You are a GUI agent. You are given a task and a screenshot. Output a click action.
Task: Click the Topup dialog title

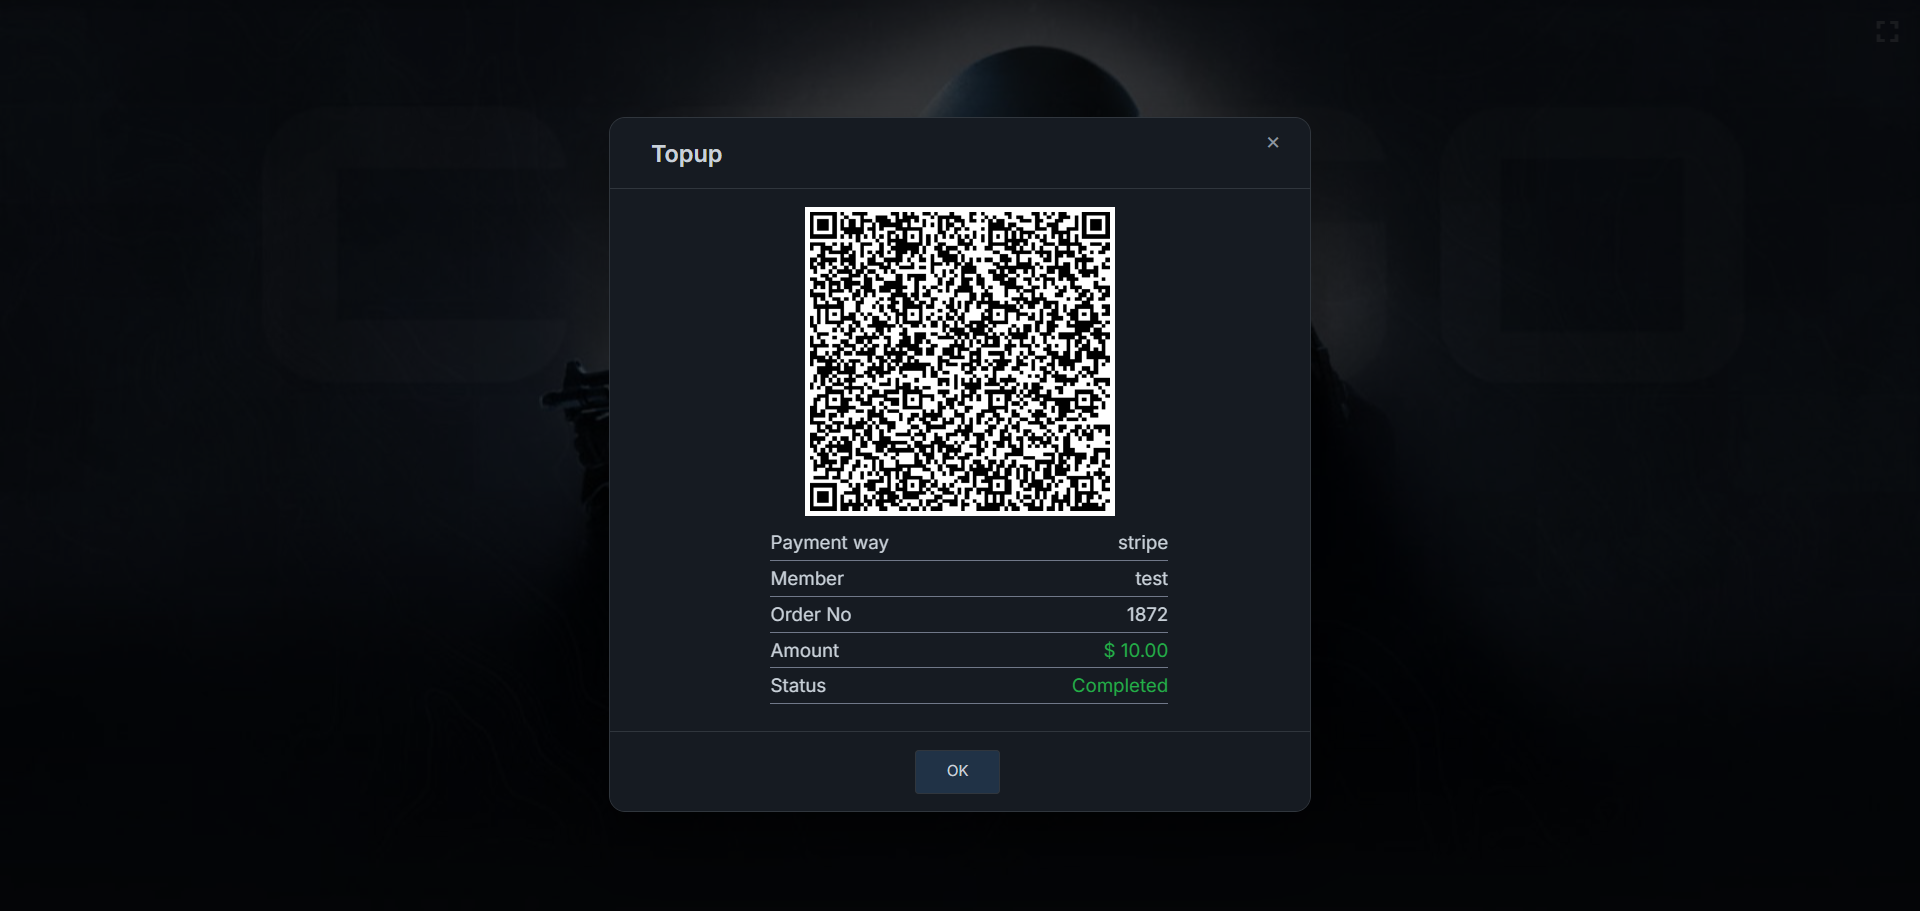click(x=687, y=154)
